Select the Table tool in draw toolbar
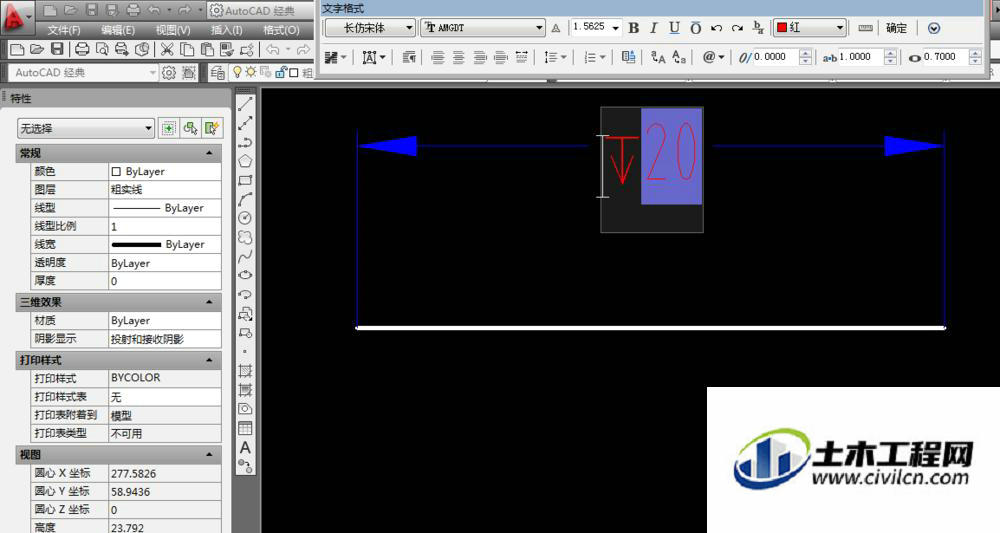Screen dimensions: 1000x533 click(x=245, y=428)
